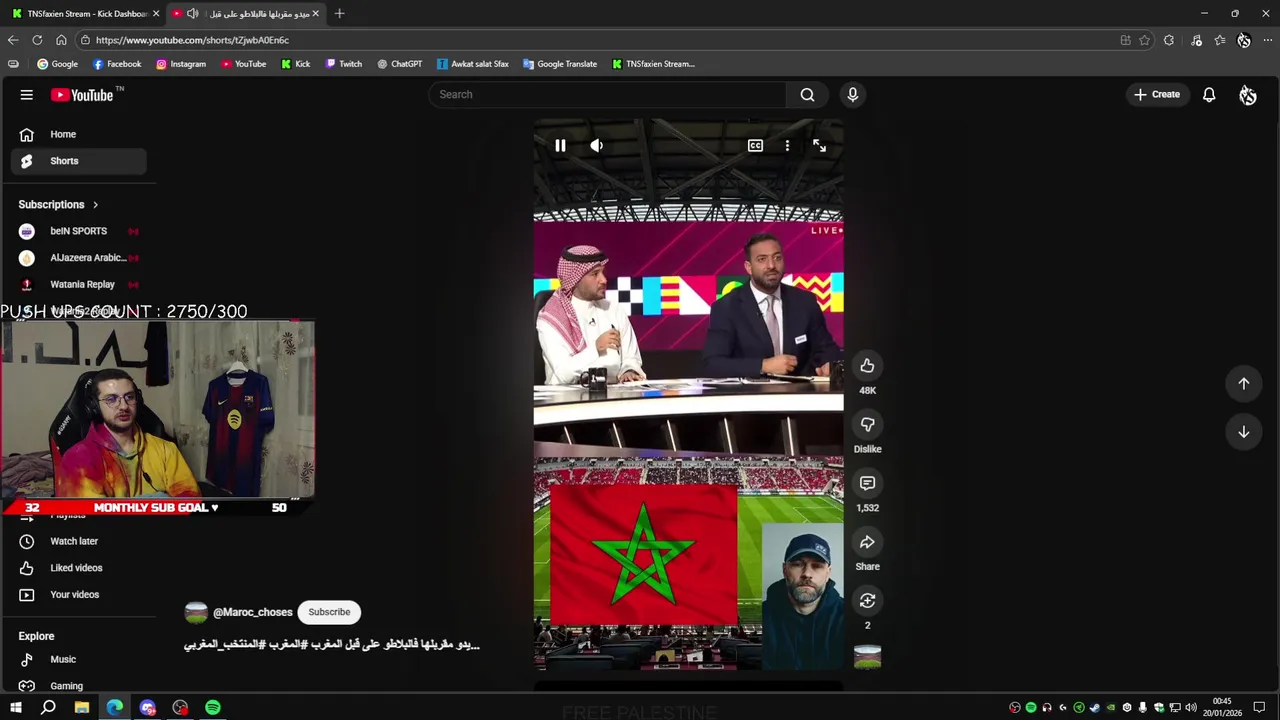Open the browser extensions puzzle icon

(x=1169, y=40)
